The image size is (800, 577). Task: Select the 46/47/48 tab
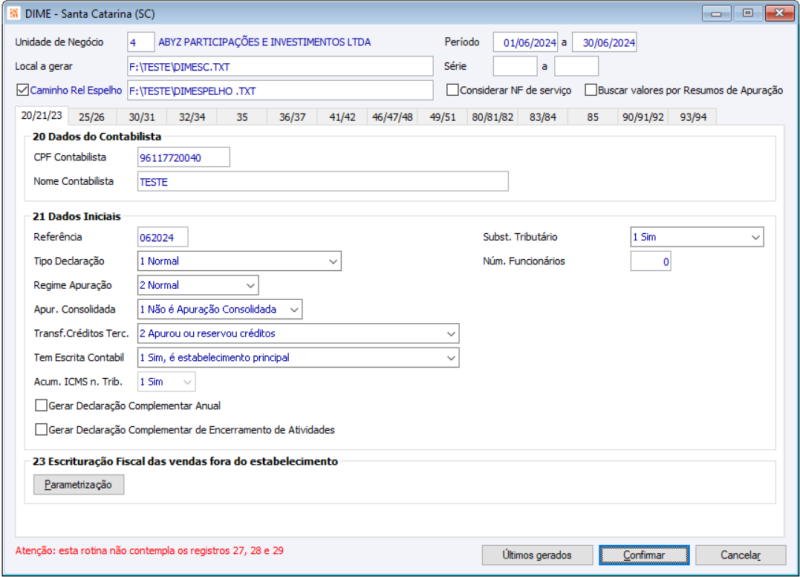coord(392,117)
